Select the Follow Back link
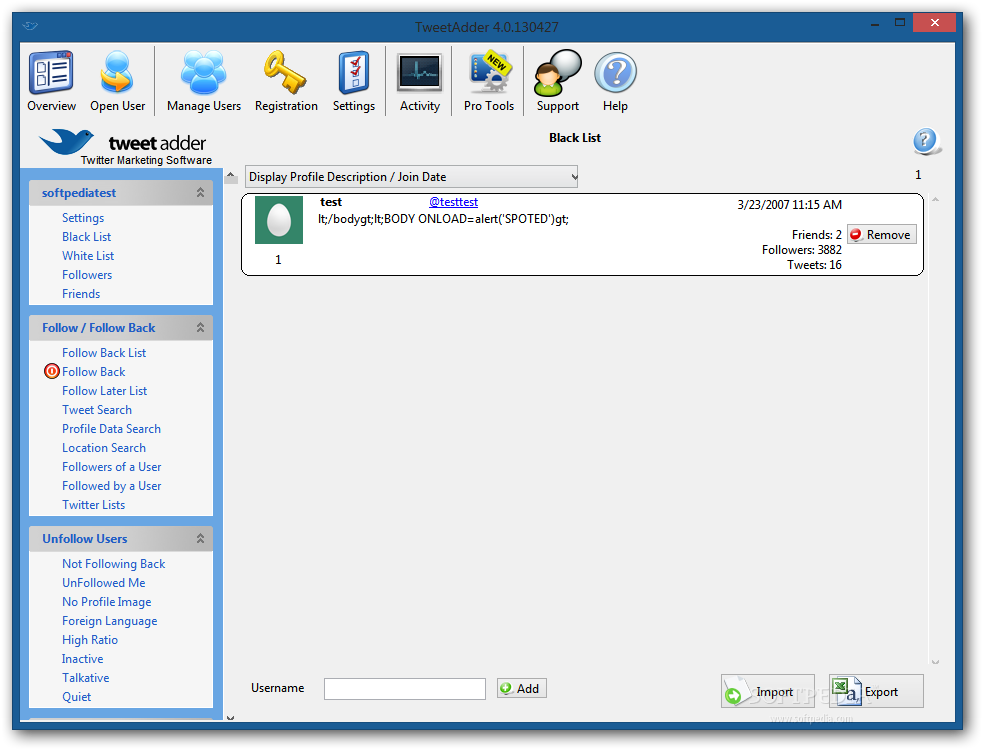Screen dimensions: 983x750 (93, 371)
